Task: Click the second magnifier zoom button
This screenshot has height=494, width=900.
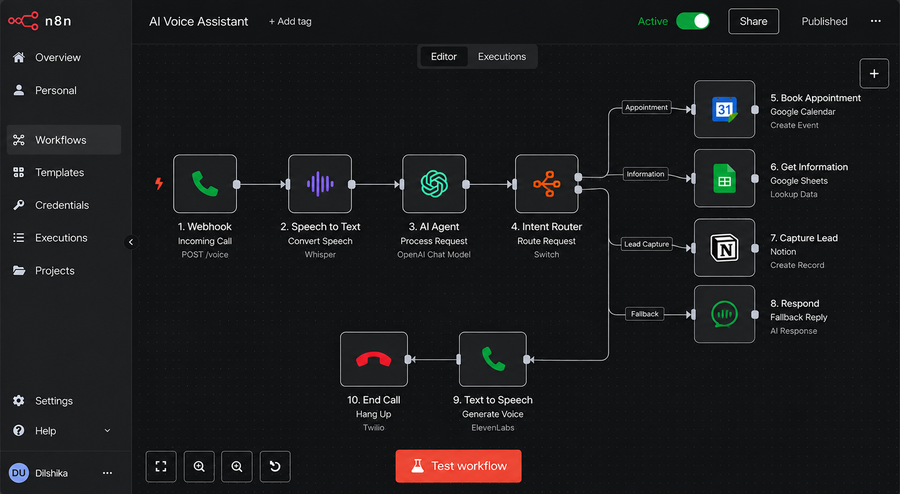Action: coord(237,466)
